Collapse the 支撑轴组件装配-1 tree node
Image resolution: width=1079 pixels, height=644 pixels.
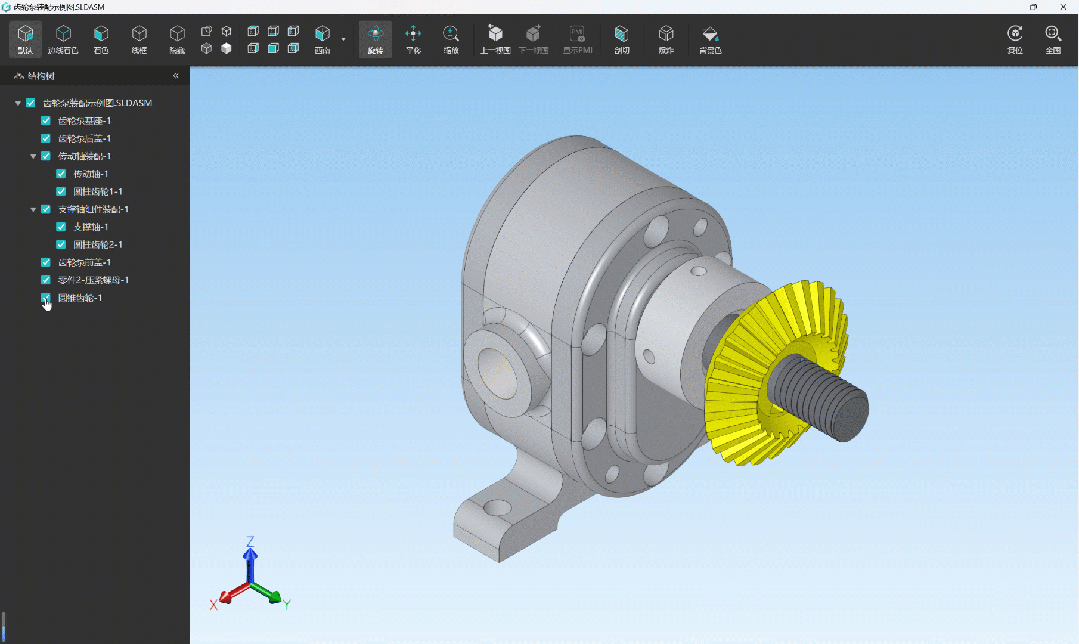click(x=33, y=209)
